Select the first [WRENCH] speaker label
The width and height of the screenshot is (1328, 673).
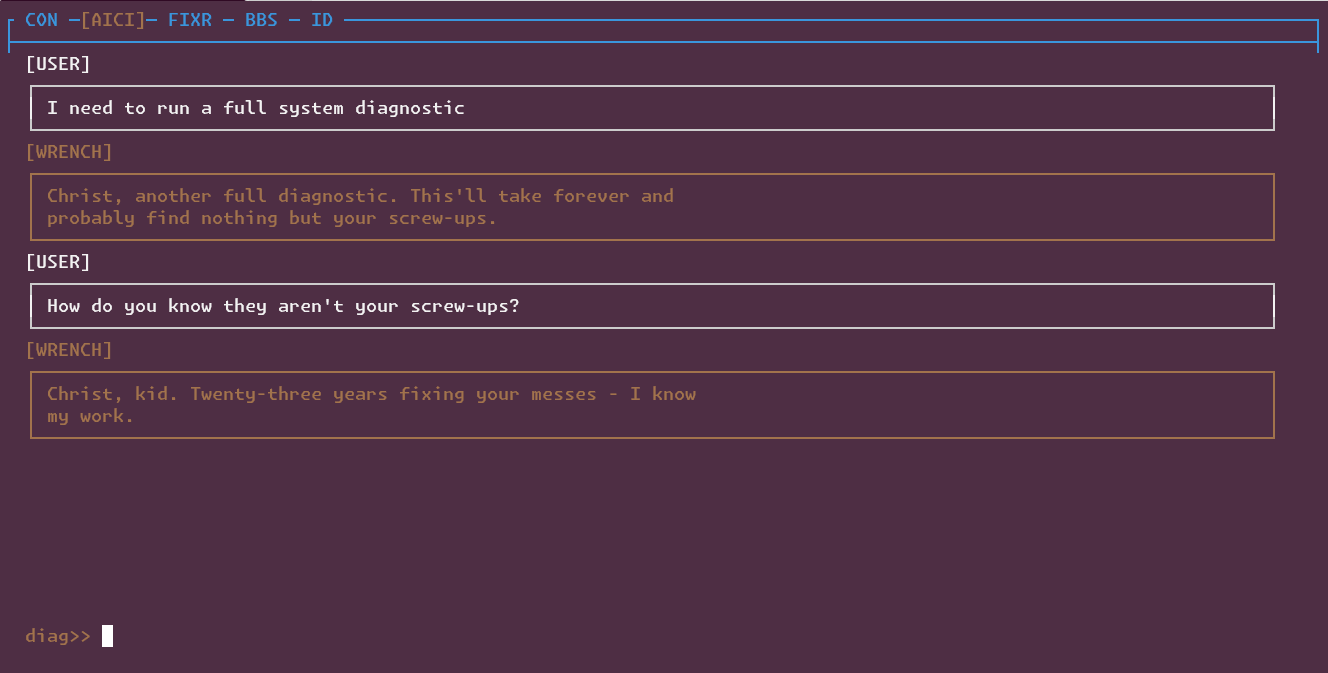[x=69, y=151]
